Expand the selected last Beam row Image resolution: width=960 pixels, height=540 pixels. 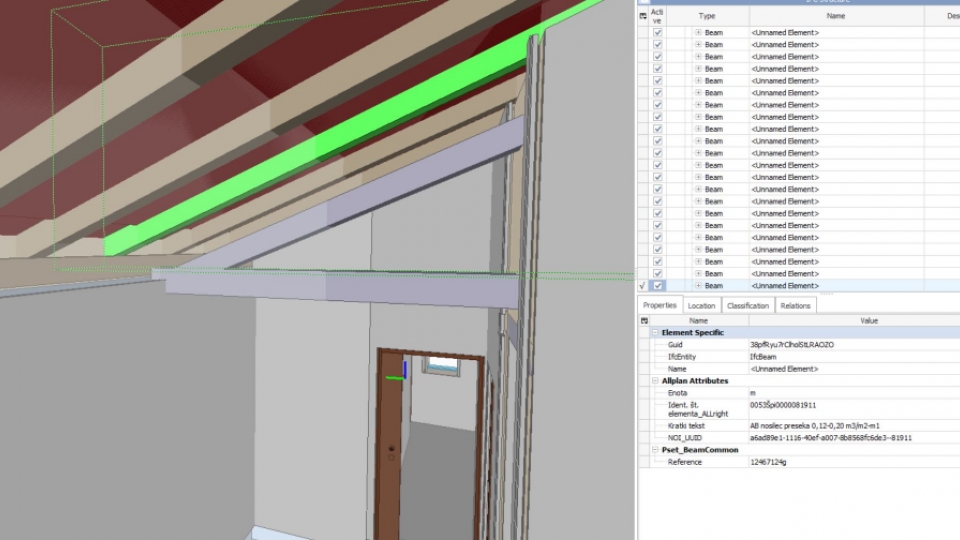698,286
